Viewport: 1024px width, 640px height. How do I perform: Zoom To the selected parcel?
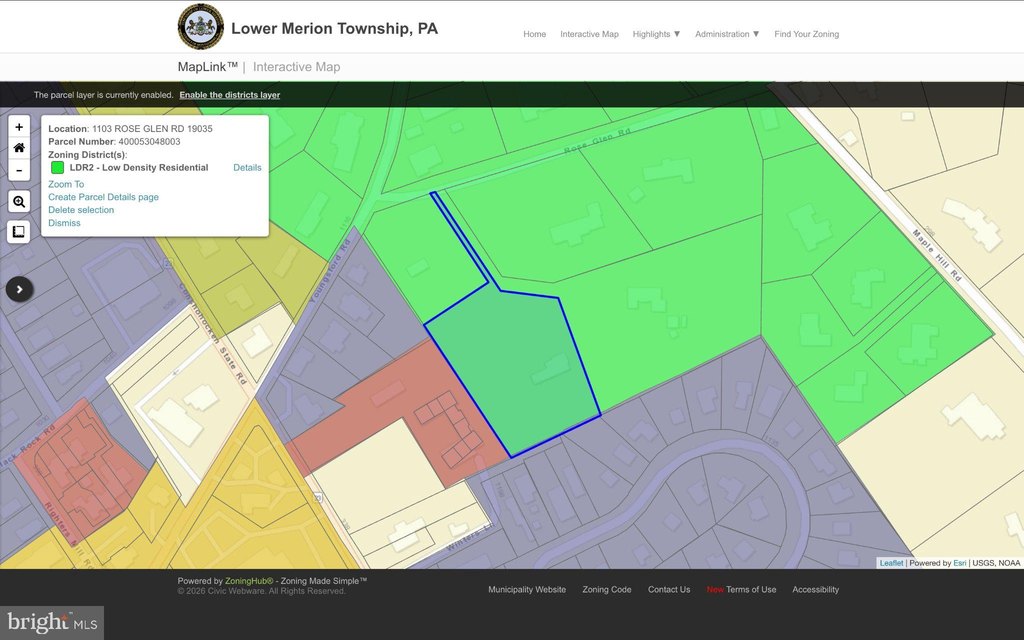point(66,184)
